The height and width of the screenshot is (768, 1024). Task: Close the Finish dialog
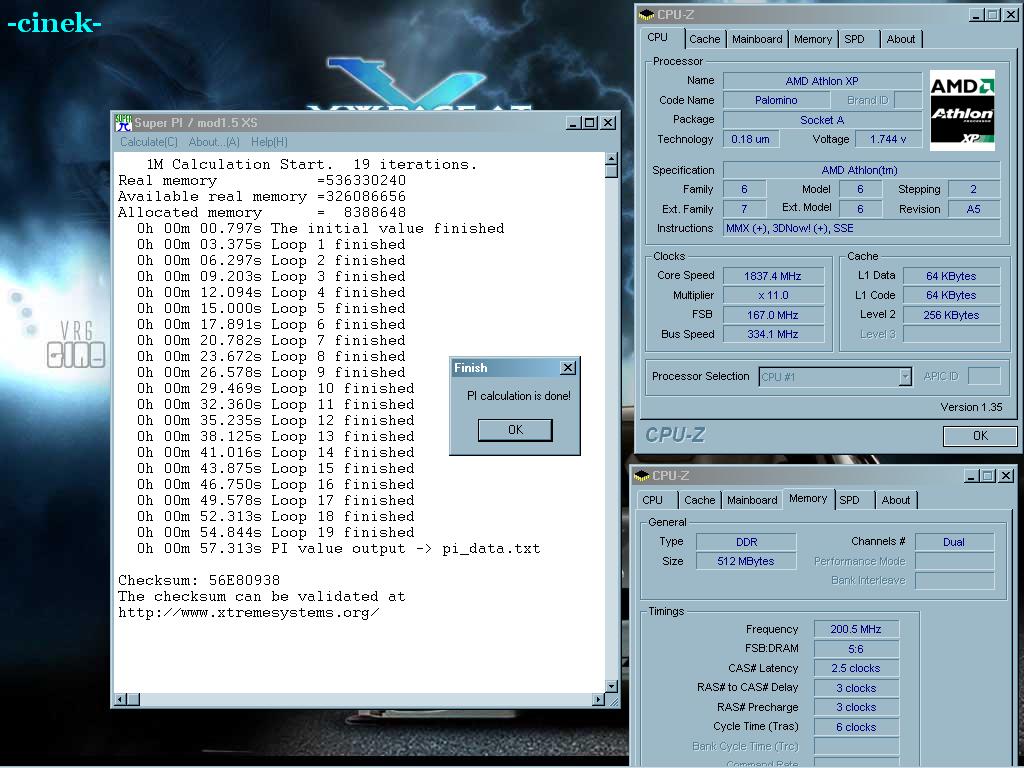[568, 368]
